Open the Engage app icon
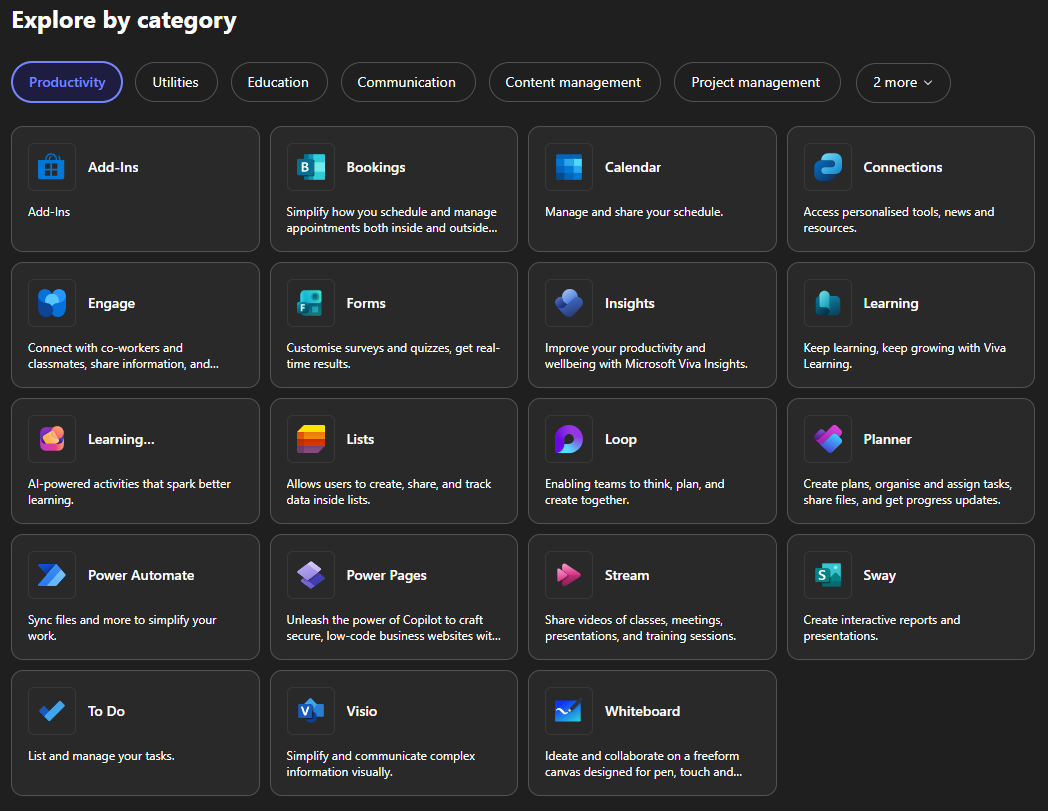 [x=51, y=303]
